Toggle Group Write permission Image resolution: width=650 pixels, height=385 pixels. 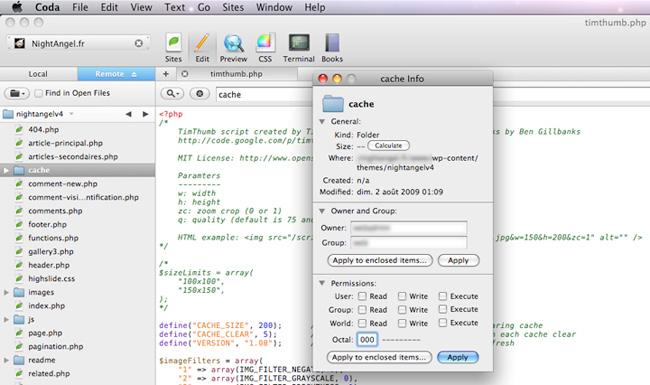point(402,310)
